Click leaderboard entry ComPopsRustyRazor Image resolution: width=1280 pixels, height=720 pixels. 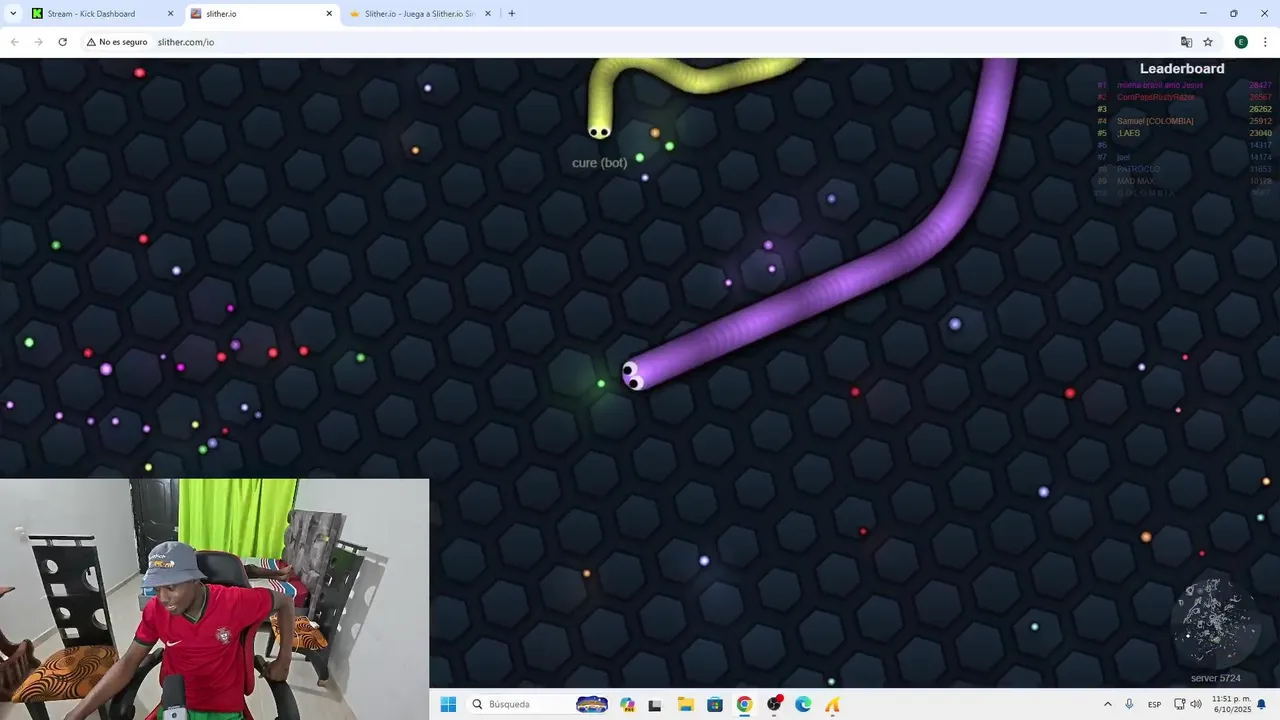coord(1155,97)
